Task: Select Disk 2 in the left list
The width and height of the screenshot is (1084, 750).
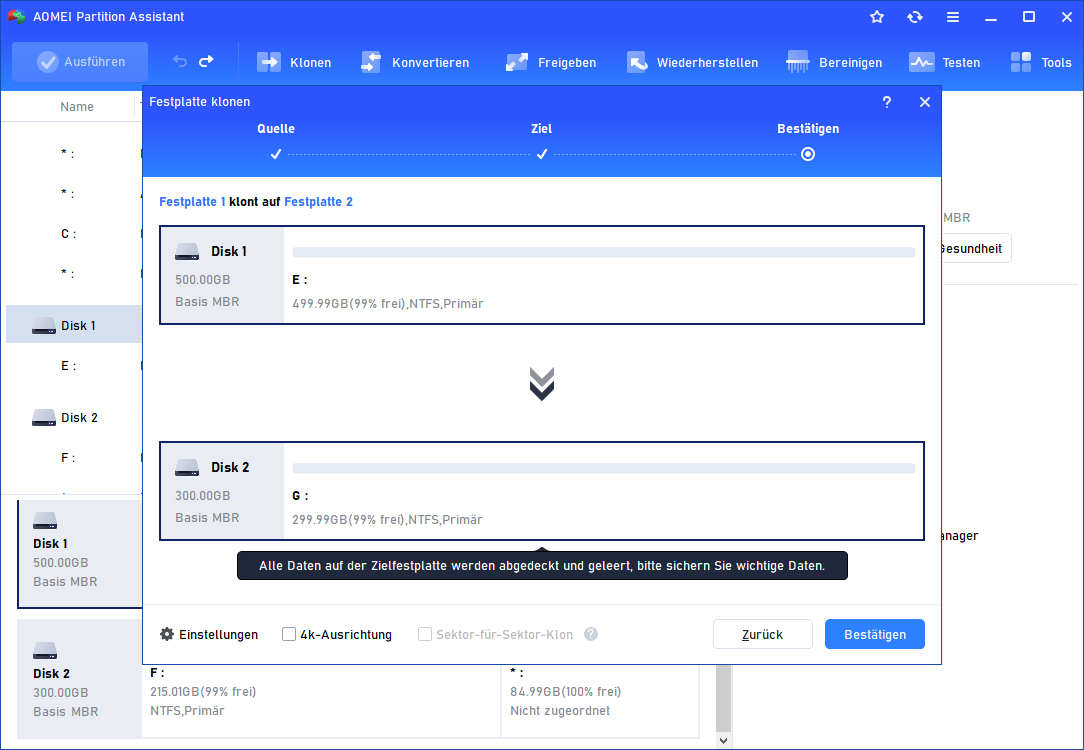Action: (x=74, y=418)
